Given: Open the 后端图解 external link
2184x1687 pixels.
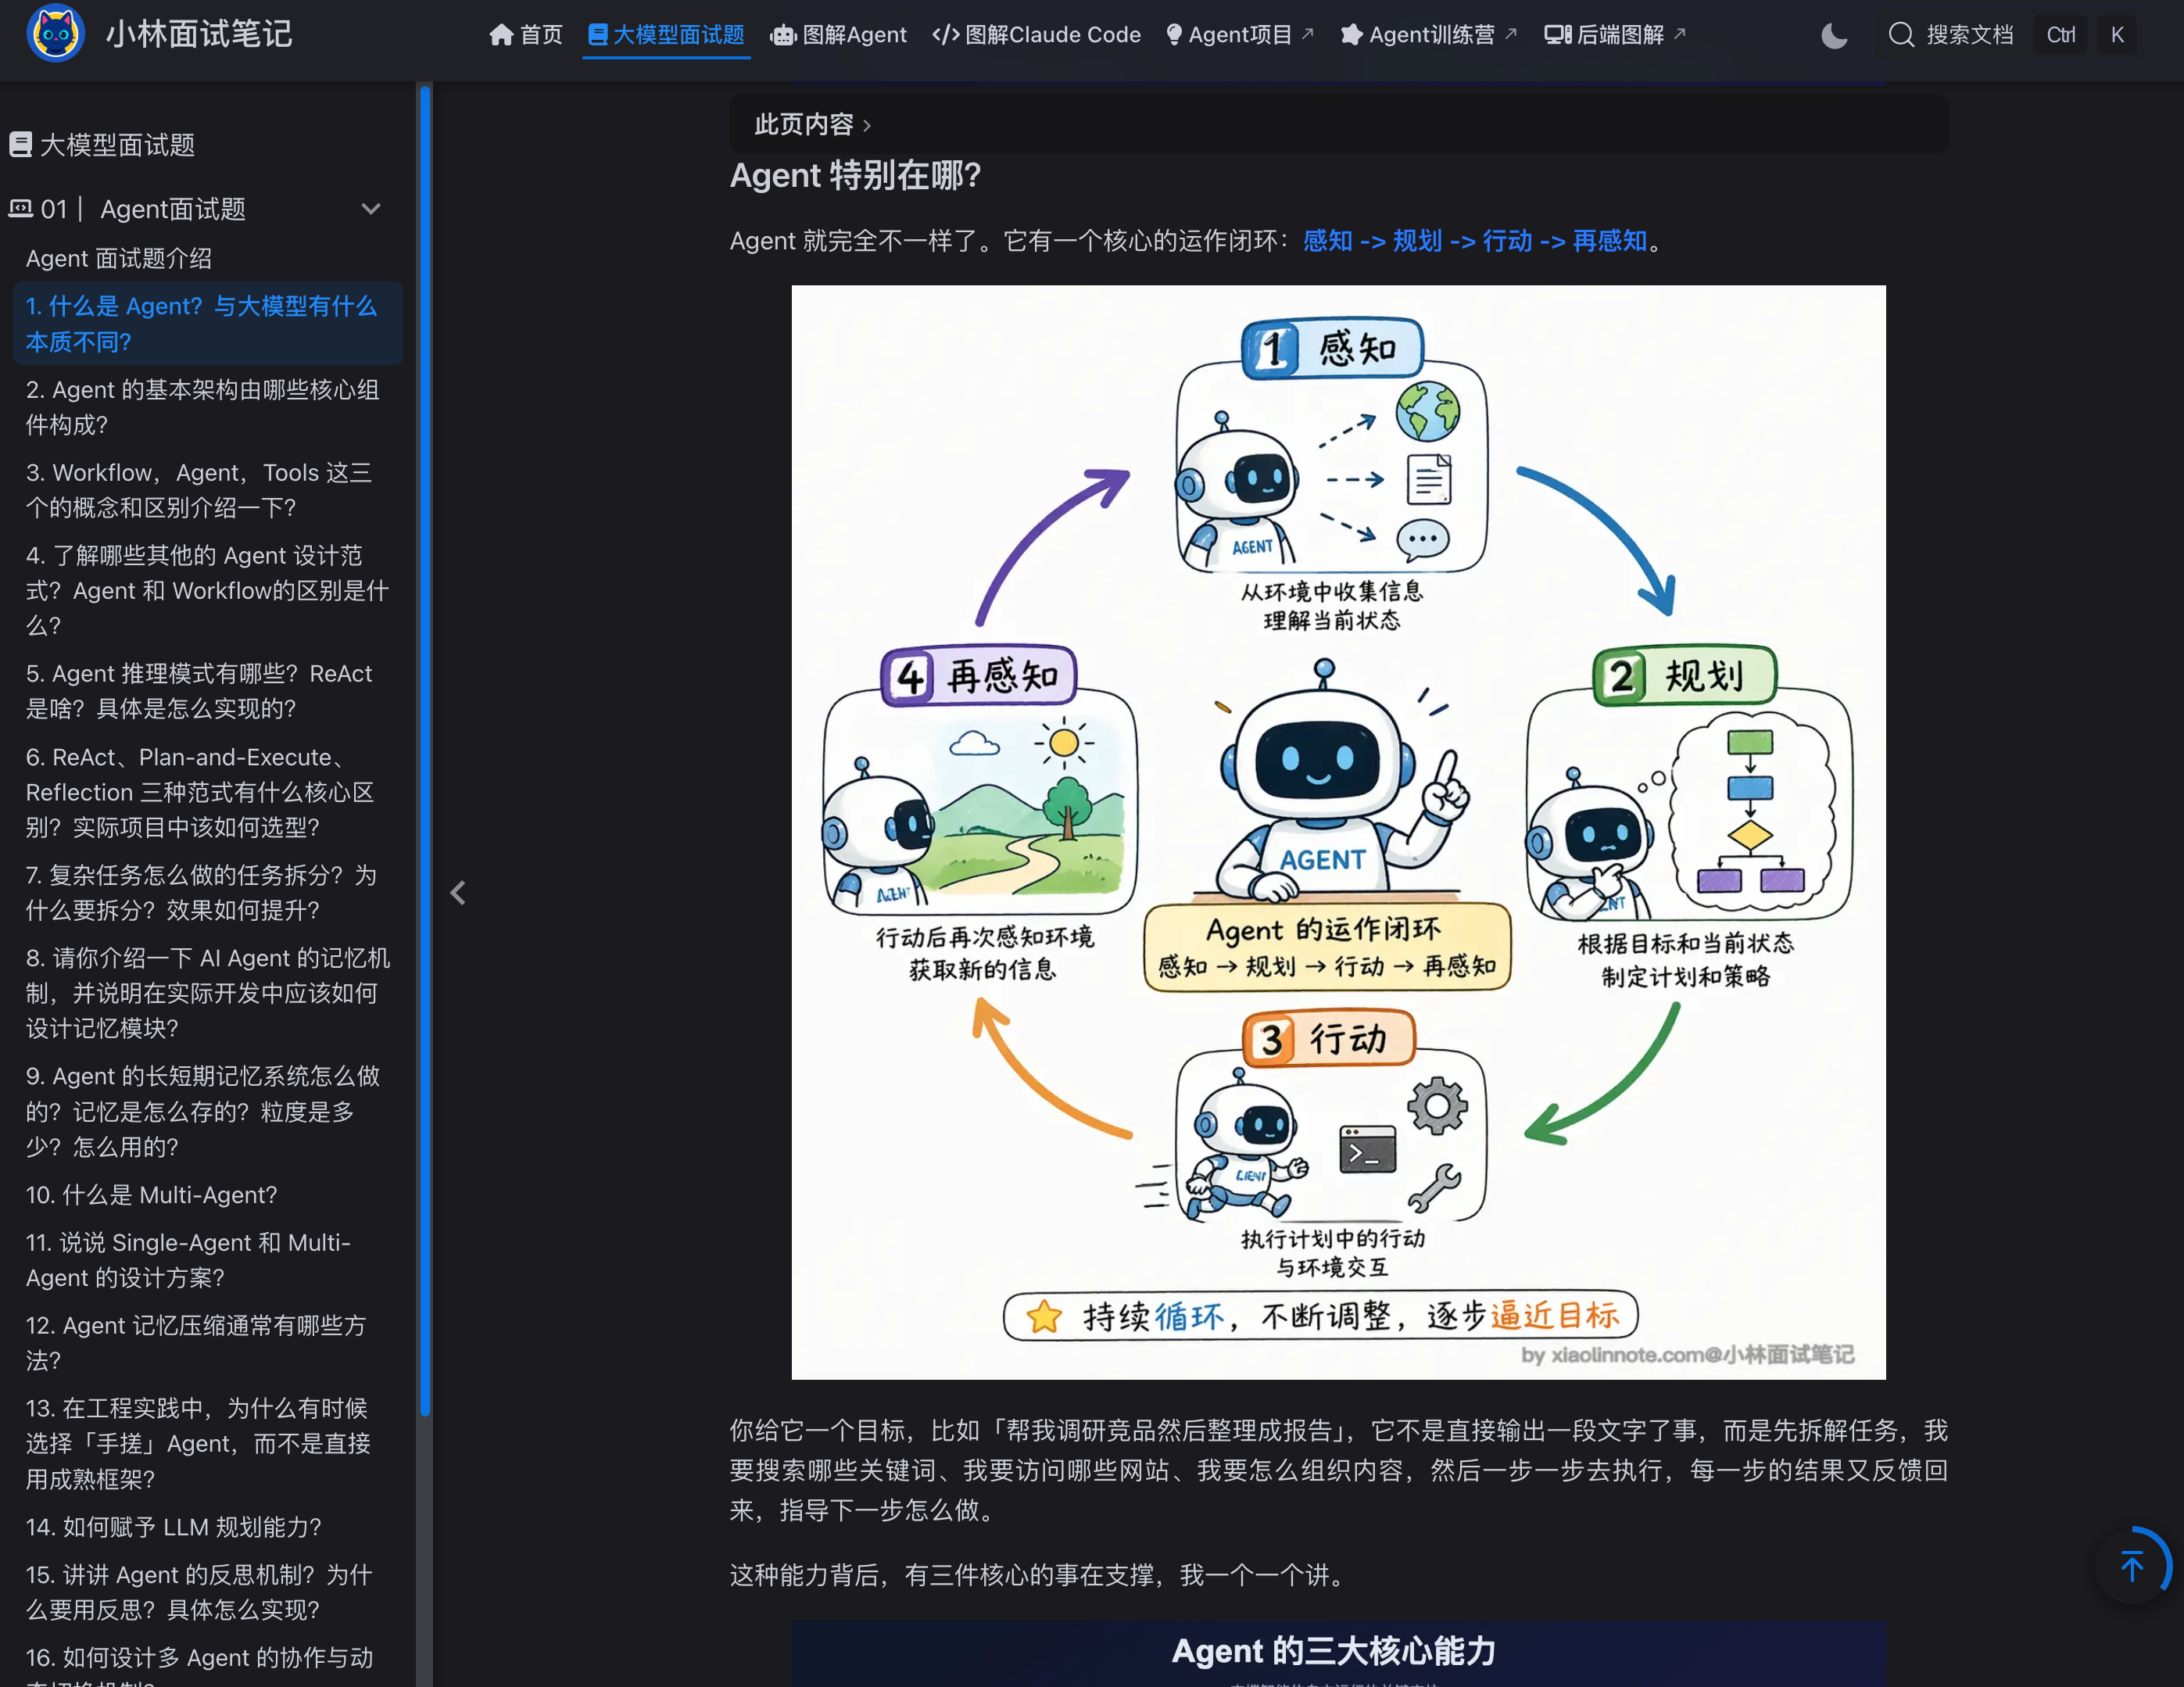Looking at the screenshot, I should 1614,35.
